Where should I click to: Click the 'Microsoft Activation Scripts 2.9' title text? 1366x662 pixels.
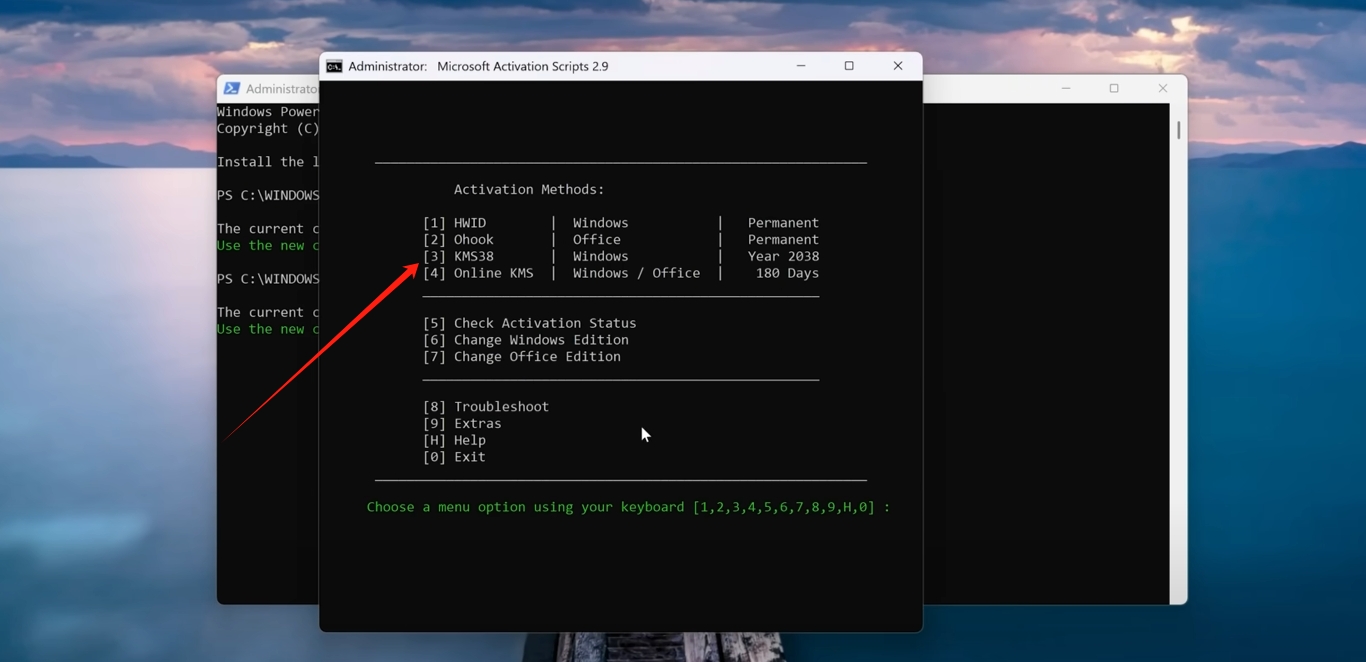[523, 66]
